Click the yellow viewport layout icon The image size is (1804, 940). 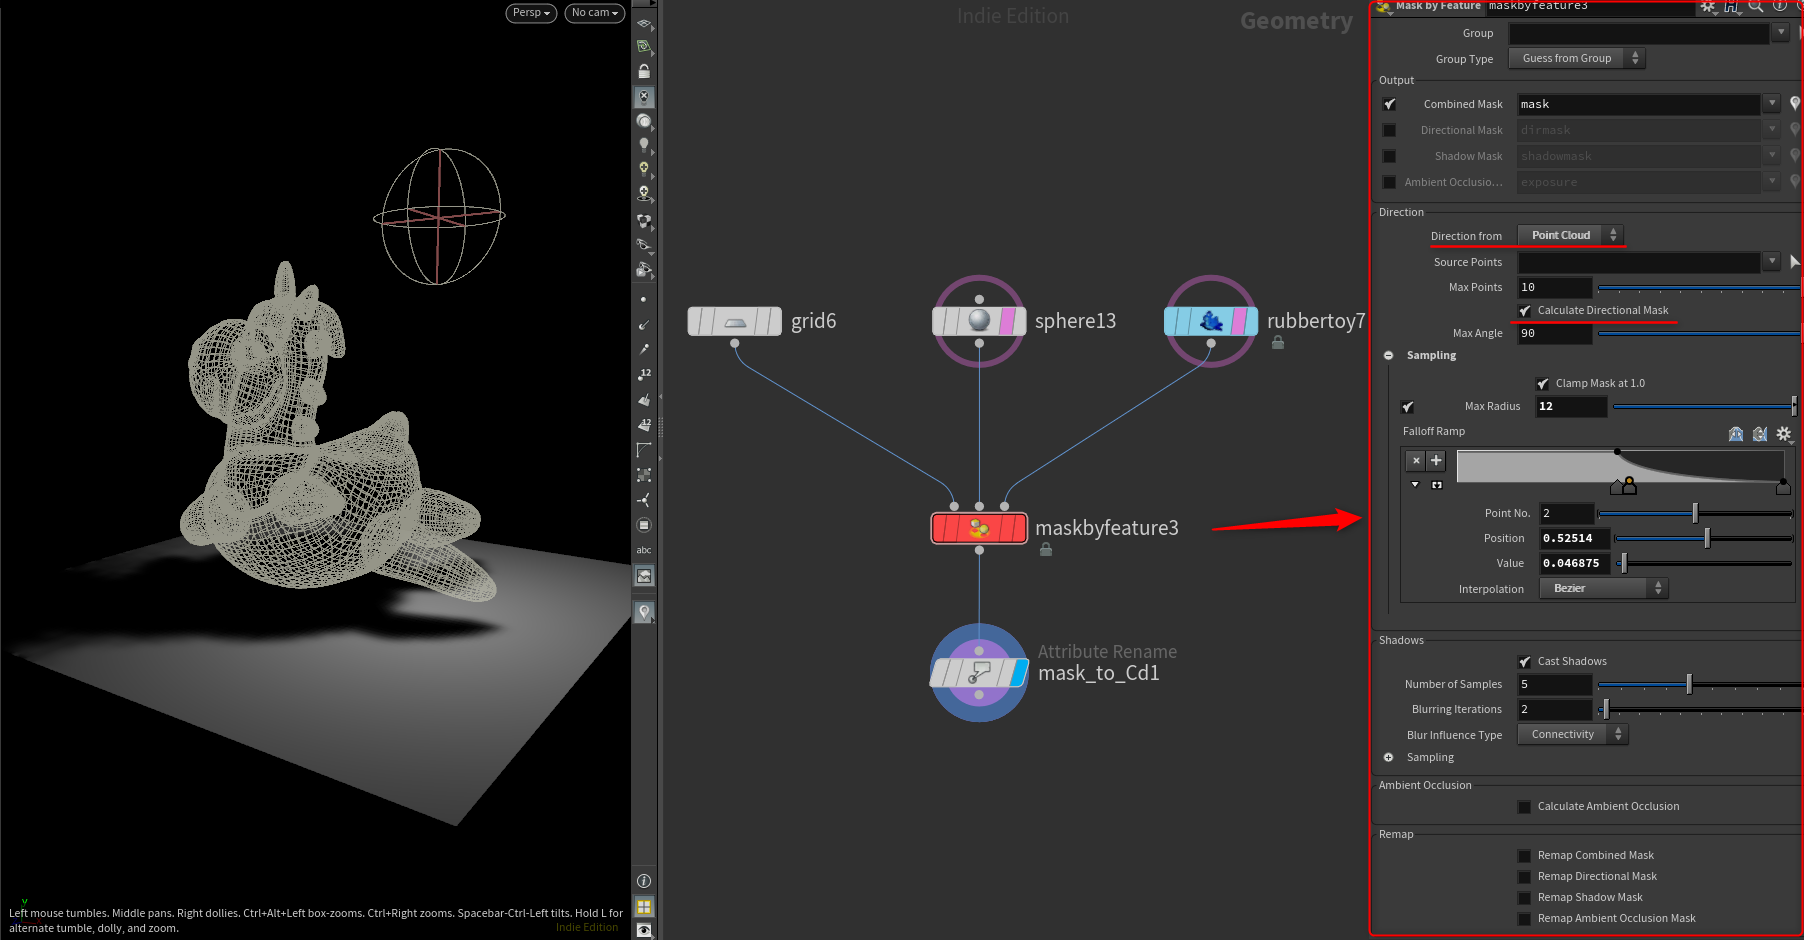click(644, 907)
